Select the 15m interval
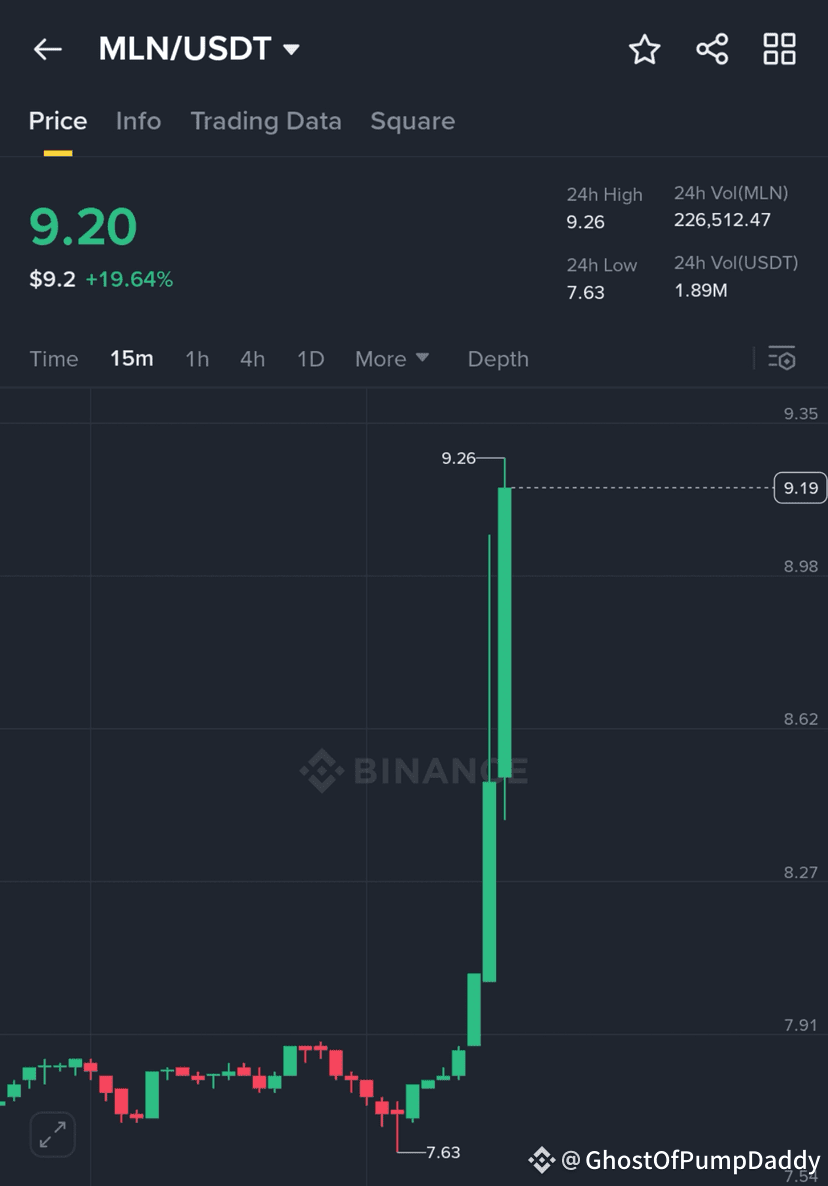 coord(132,359)
